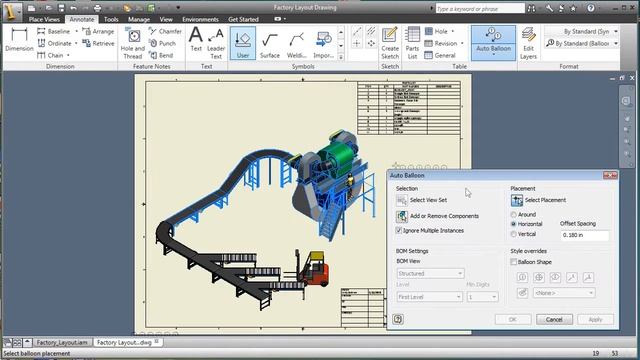Click the parts list table on drawing
This screenshot has height=360, width=640.
tap(409, 108)
